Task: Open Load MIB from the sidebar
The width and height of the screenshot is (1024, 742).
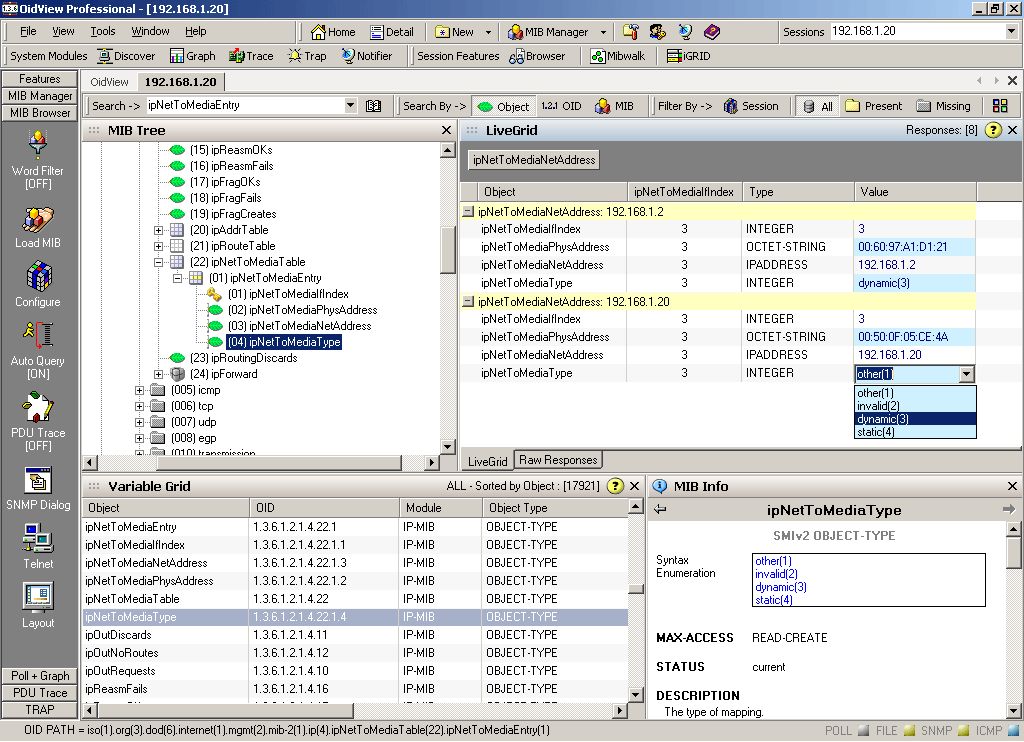Action: pos(38,219)
